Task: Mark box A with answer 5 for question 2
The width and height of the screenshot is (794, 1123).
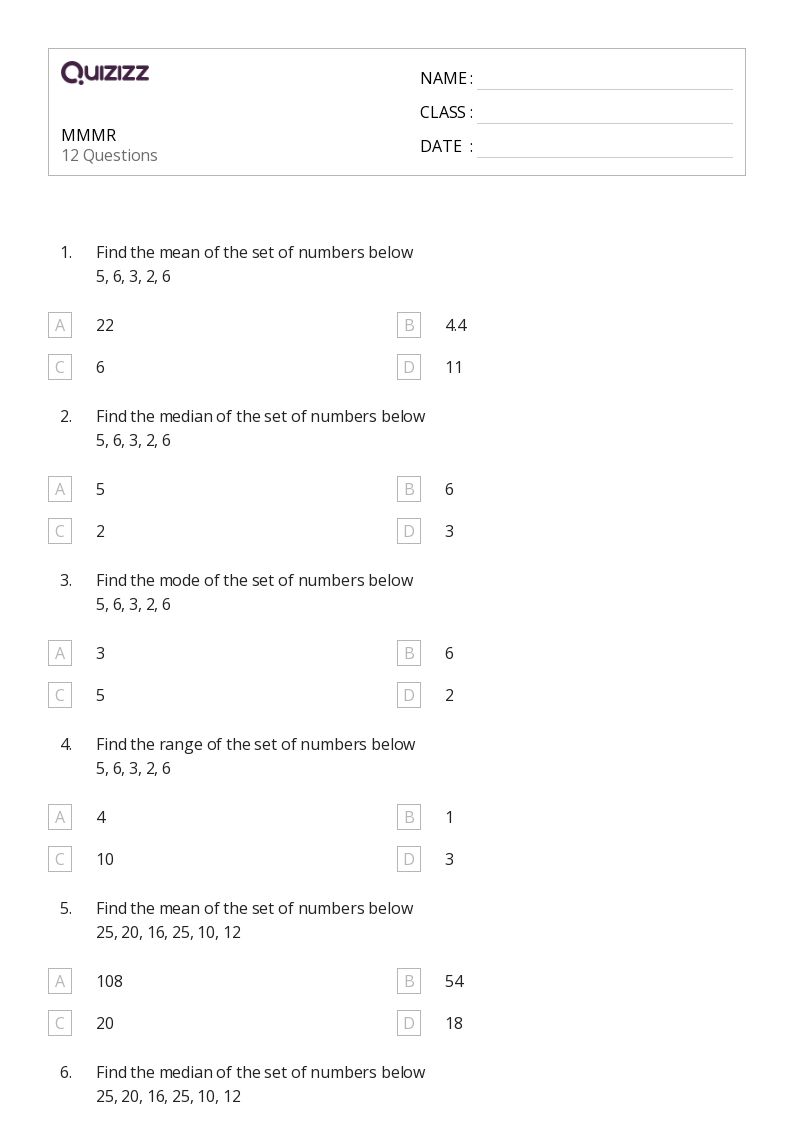Action: click(60, 489)
